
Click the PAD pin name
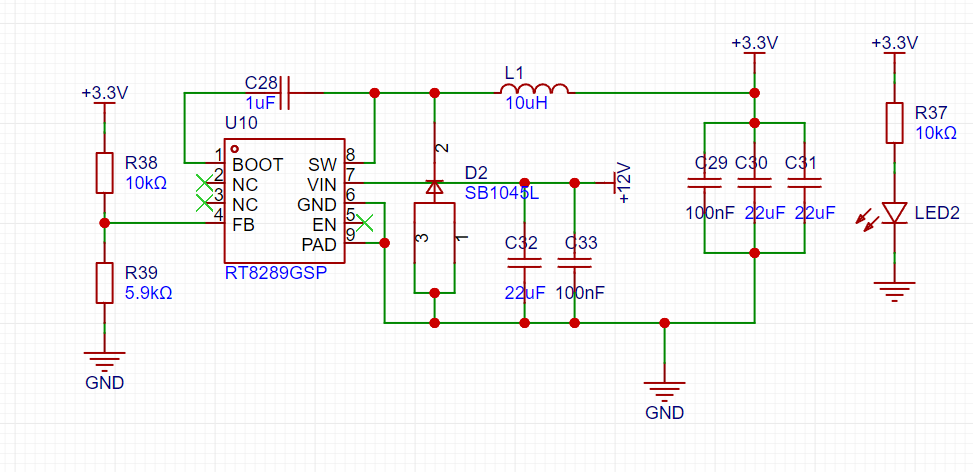(319, 244)
